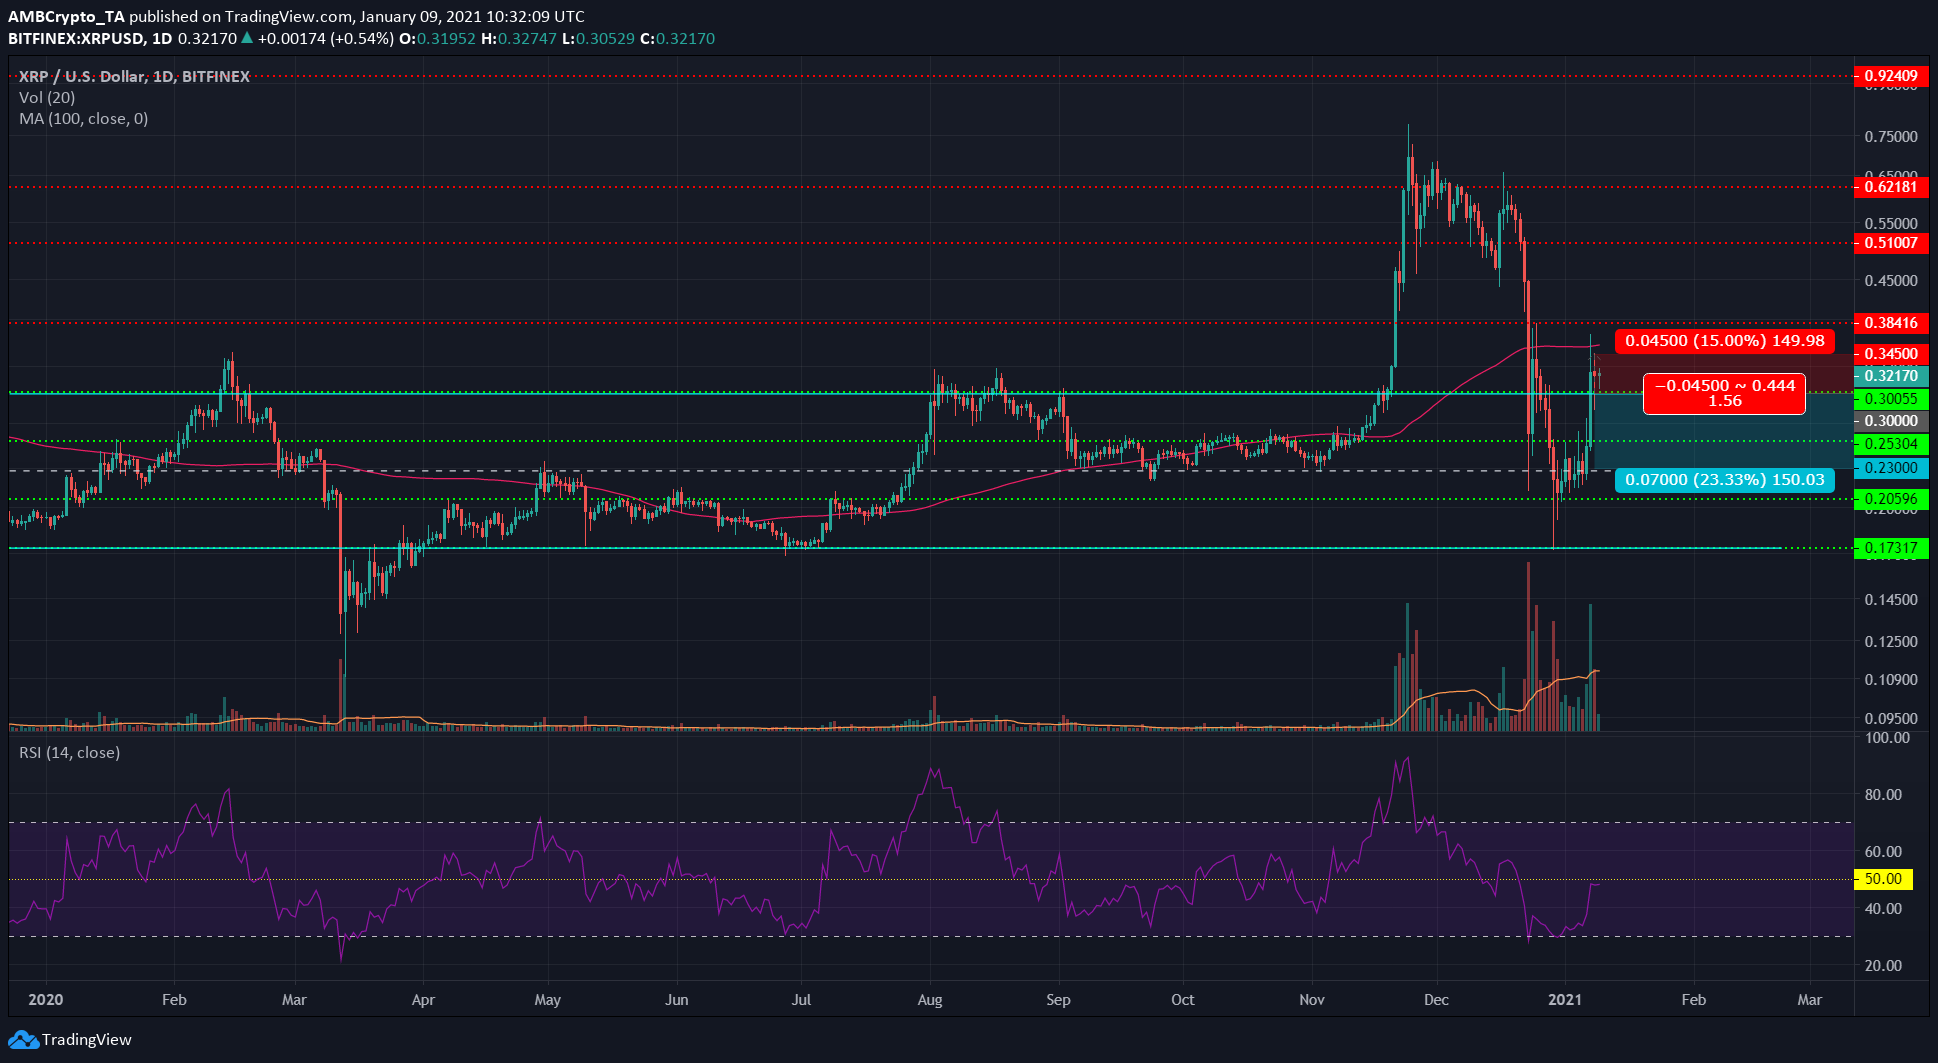Select the 0.25304 green support label
This screenshot has height=1063, width=1938.
(1891, 444)
